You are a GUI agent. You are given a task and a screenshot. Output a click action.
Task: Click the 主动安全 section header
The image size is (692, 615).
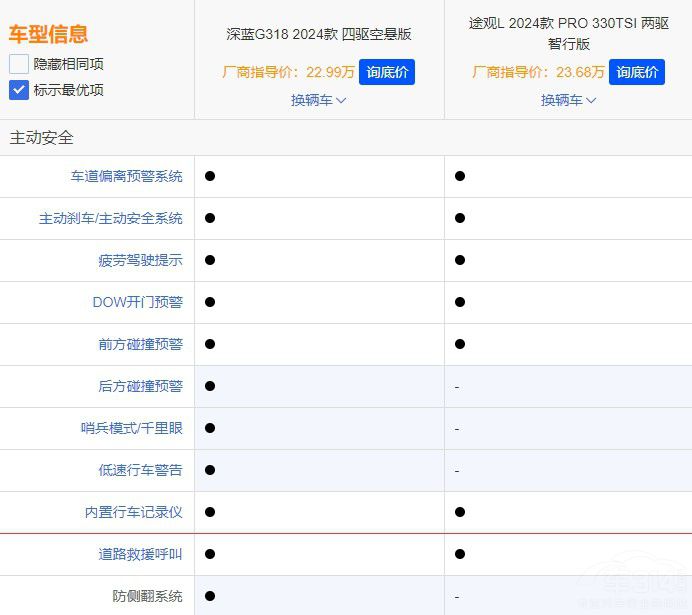point(42,138)
